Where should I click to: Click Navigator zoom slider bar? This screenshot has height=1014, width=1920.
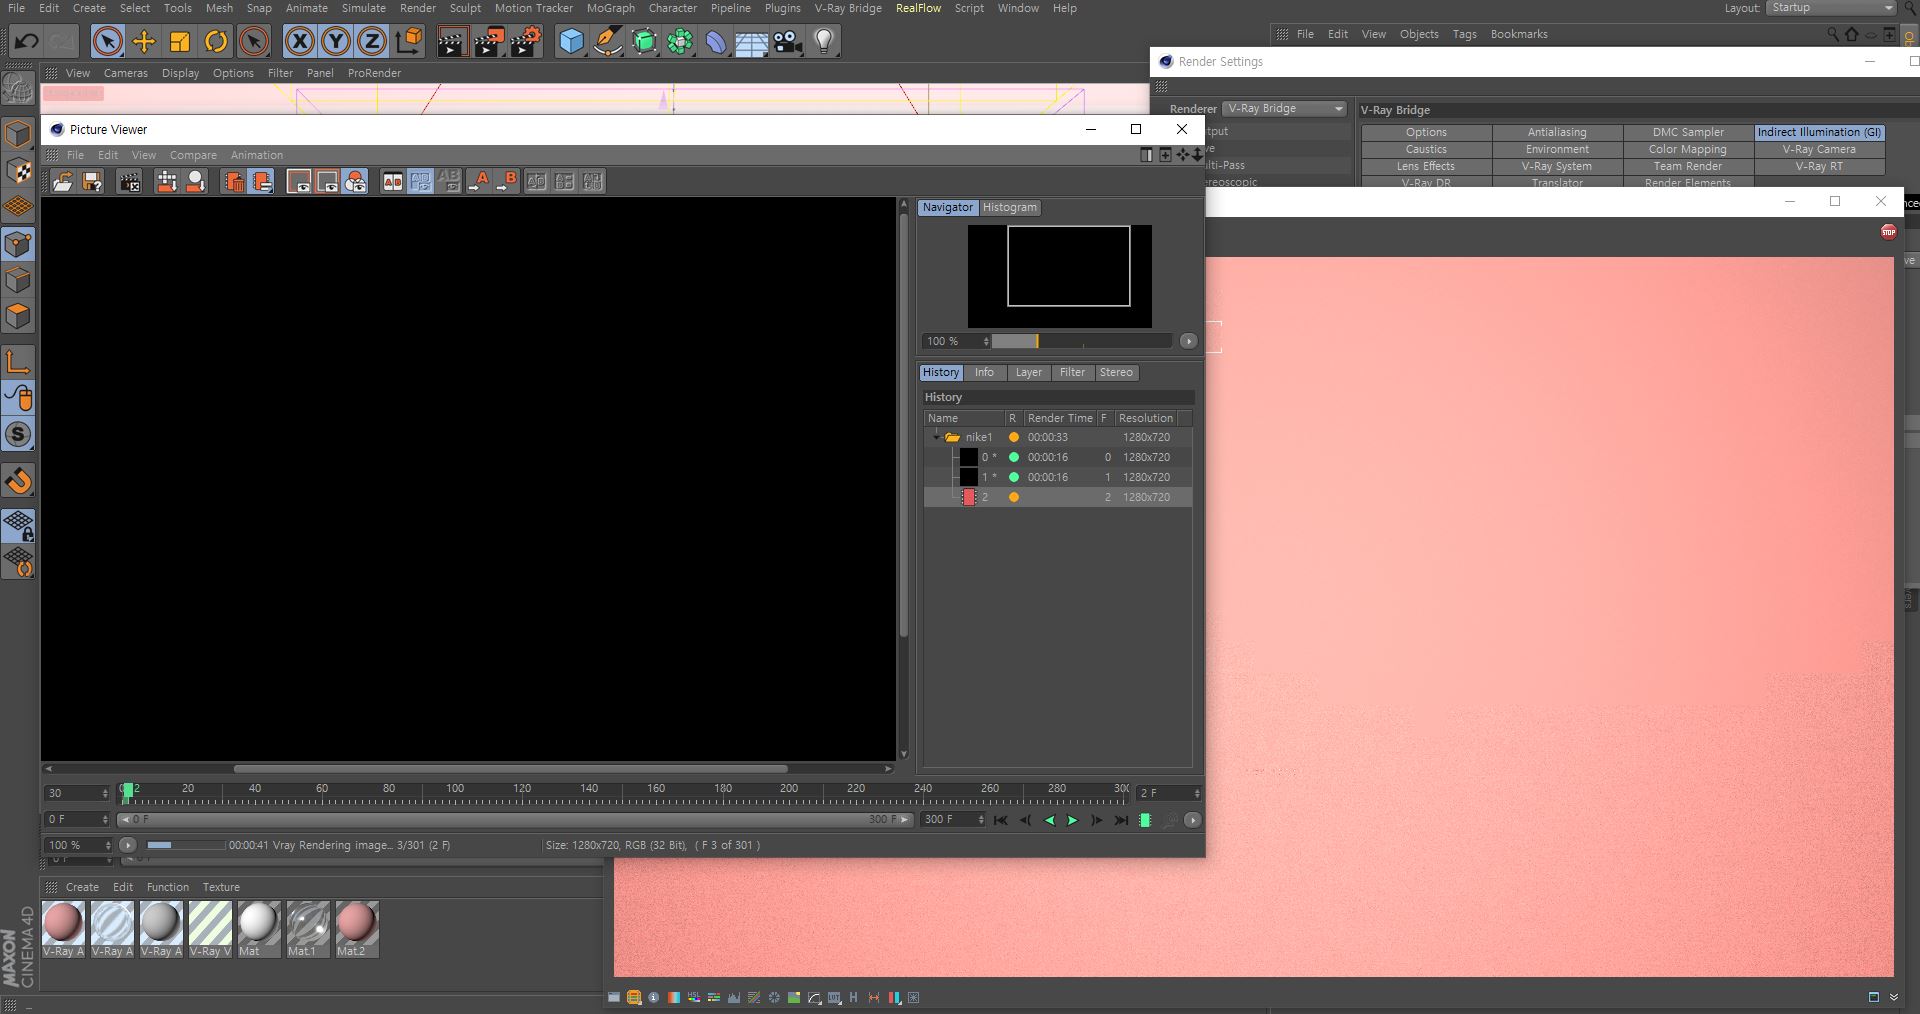1082,341
